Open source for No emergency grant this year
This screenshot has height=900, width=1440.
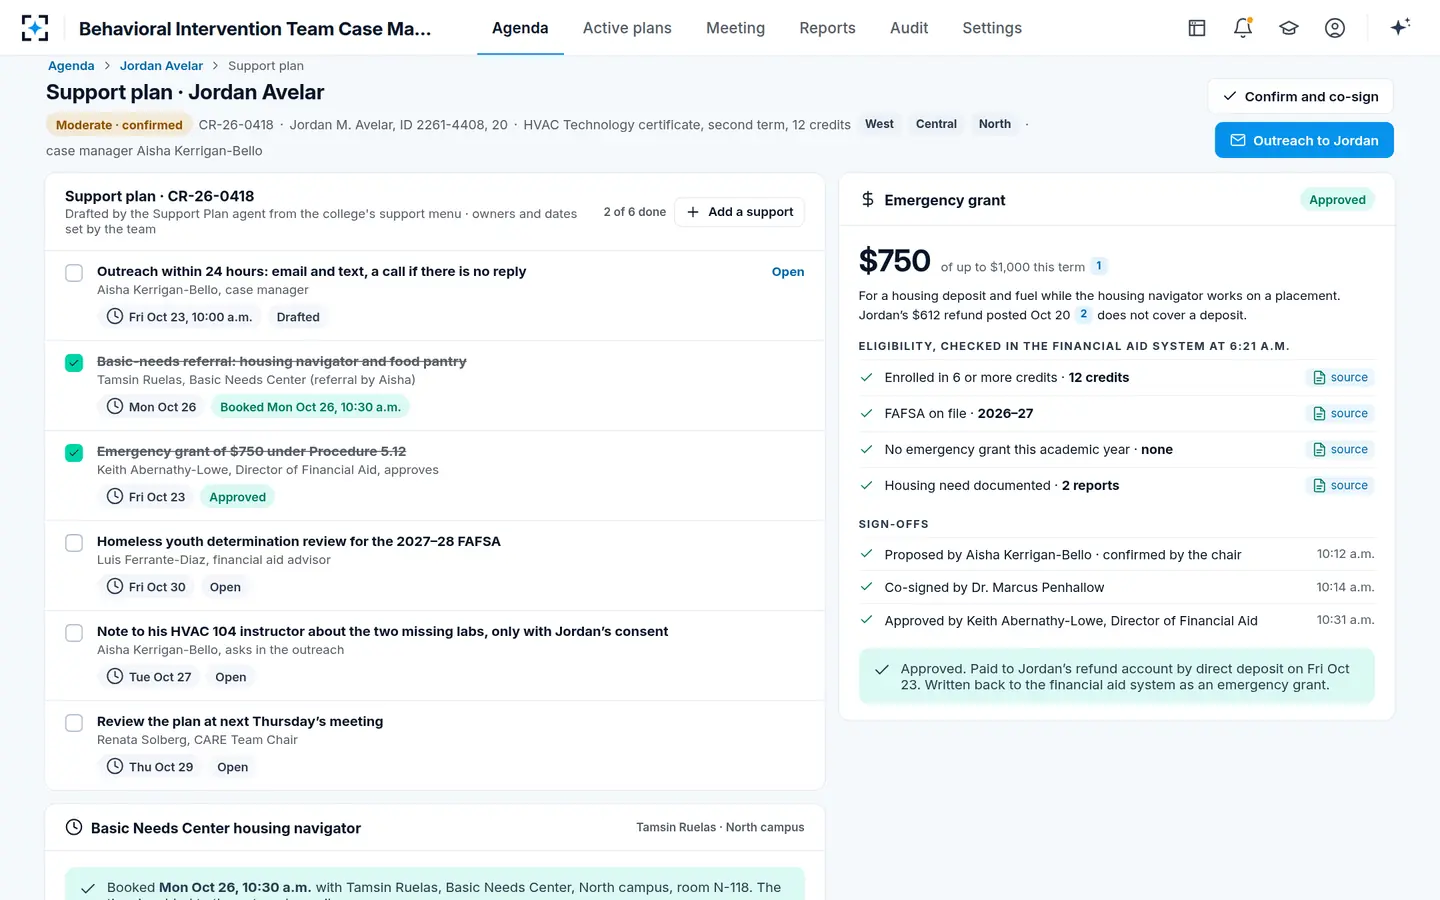(x=1340, y=450)
